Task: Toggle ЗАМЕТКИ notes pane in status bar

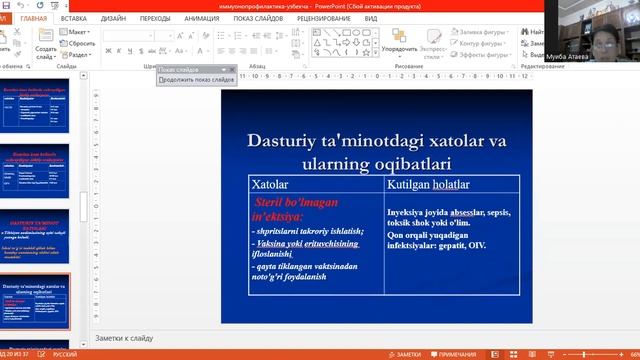Action: 404,354
